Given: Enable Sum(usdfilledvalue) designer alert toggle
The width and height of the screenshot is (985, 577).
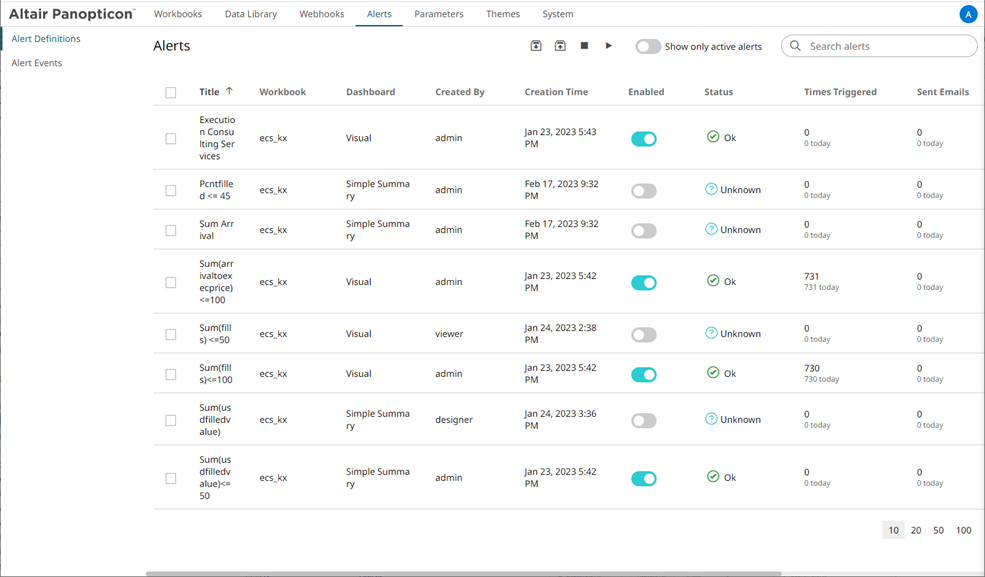Looking at the screenshot, I should point(644,421).
